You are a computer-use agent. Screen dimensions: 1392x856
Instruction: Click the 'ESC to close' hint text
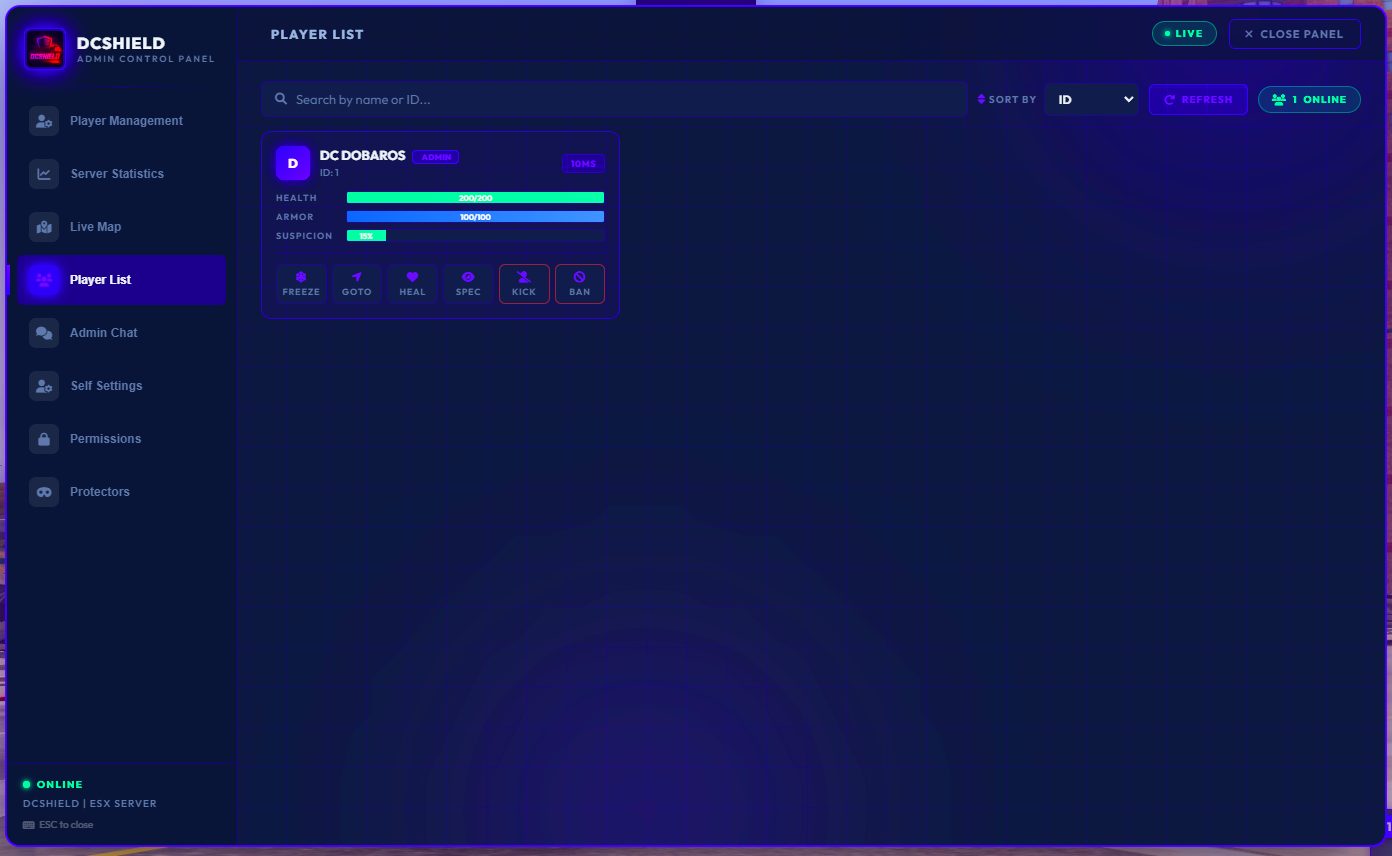tap(66, 825)
